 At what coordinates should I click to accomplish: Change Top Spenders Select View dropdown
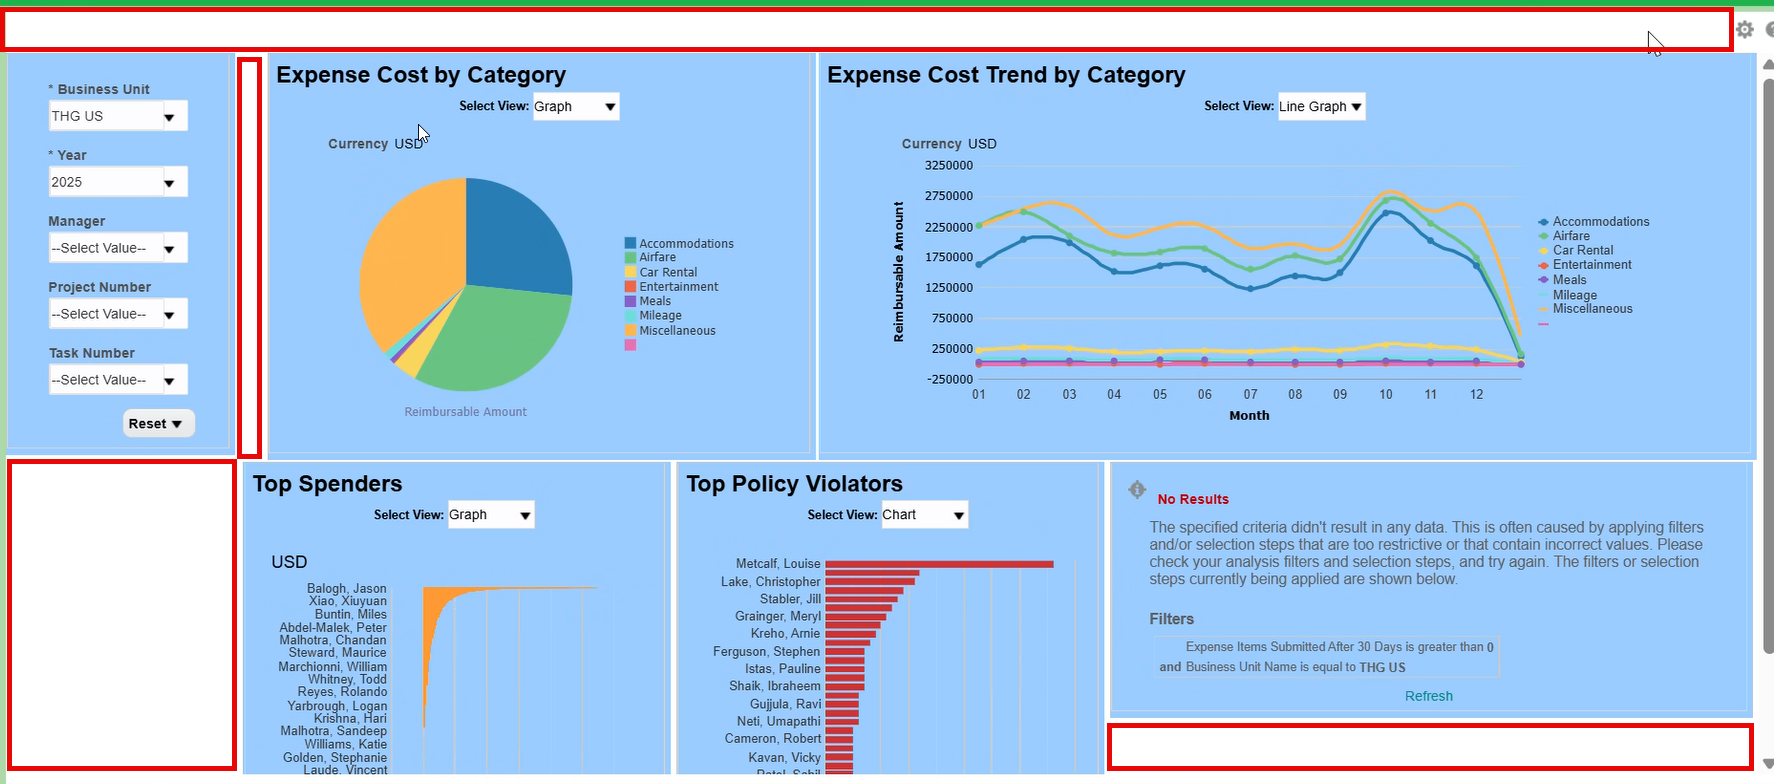tap(490, 515)
